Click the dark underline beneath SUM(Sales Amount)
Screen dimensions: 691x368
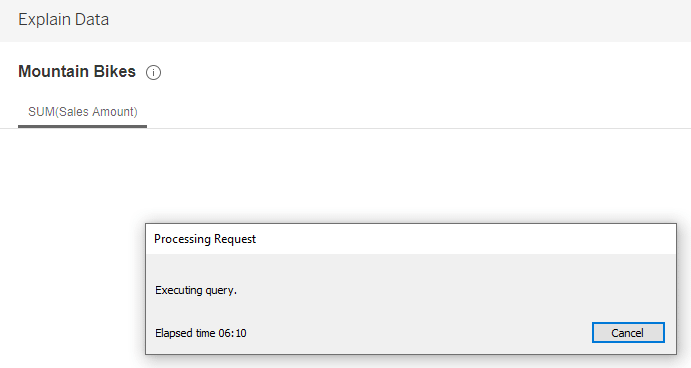[x=82, y=126]
